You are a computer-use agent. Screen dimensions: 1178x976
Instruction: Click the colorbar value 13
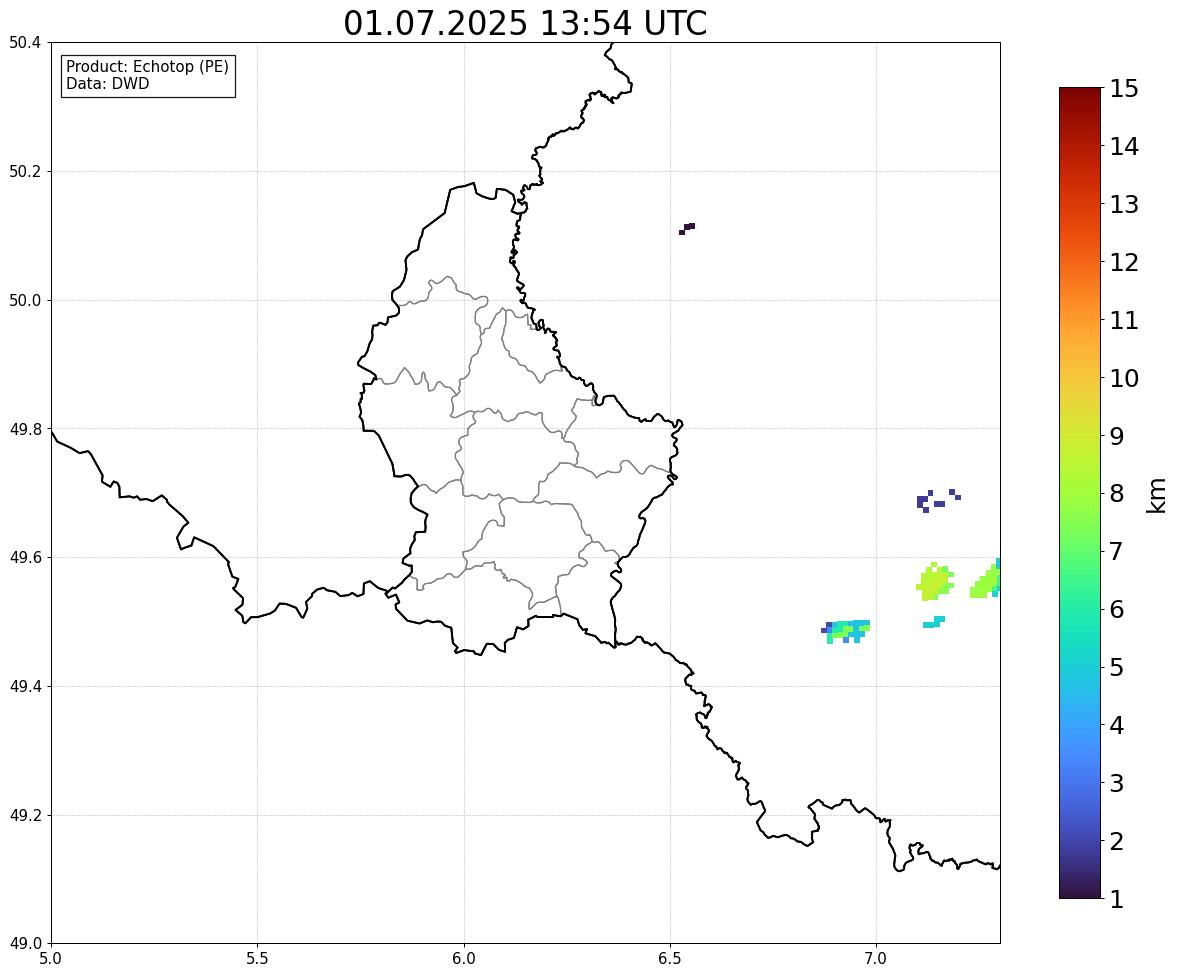[x=1124, y=204]
